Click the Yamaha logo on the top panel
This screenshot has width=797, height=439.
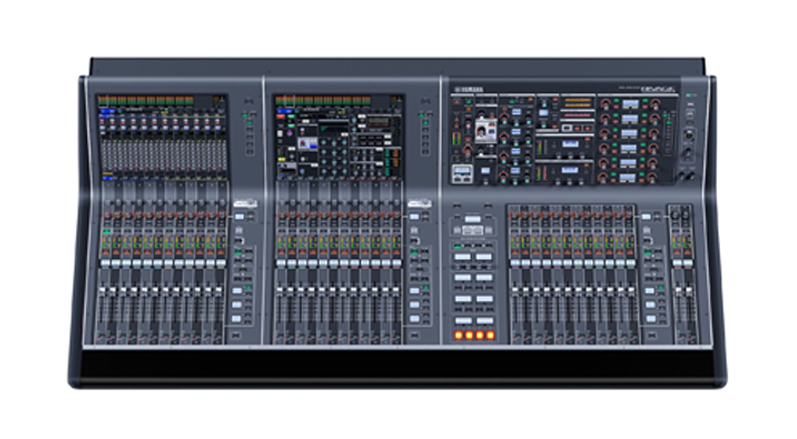[x=468, y=90]
